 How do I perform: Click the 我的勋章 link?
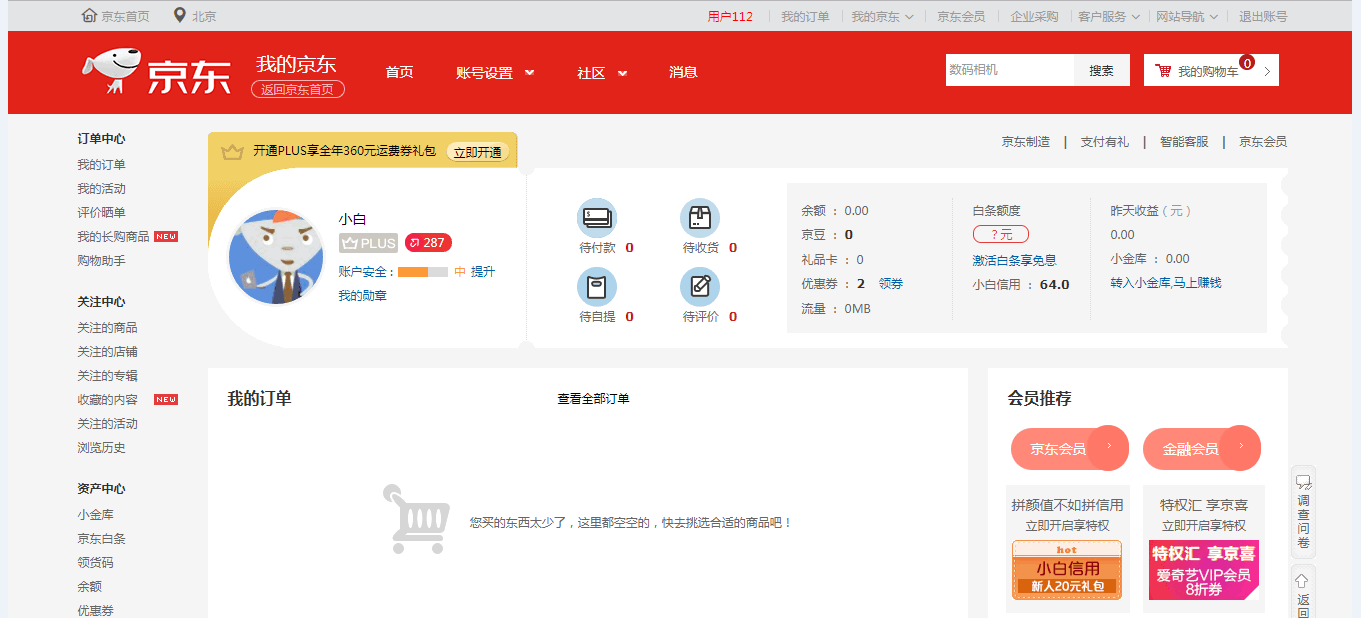click(x=363, y=295)
